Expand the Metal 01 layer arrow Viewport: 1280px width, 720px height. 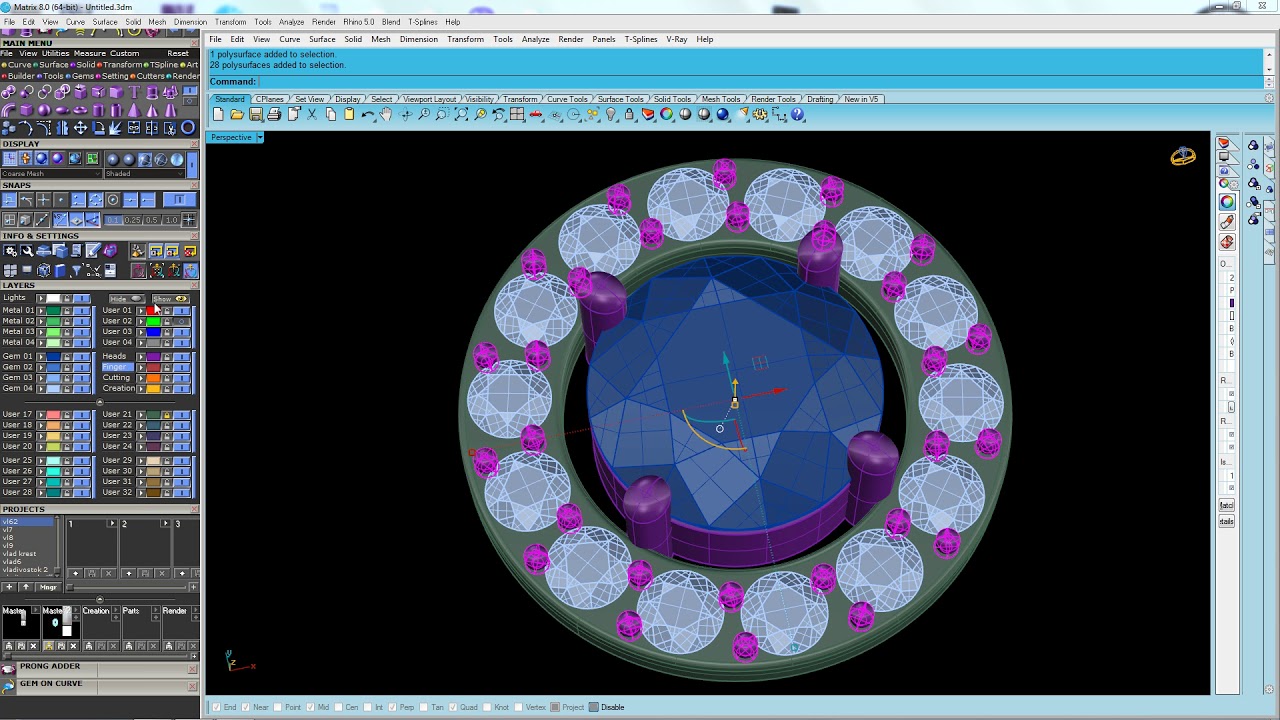[41, 311]
